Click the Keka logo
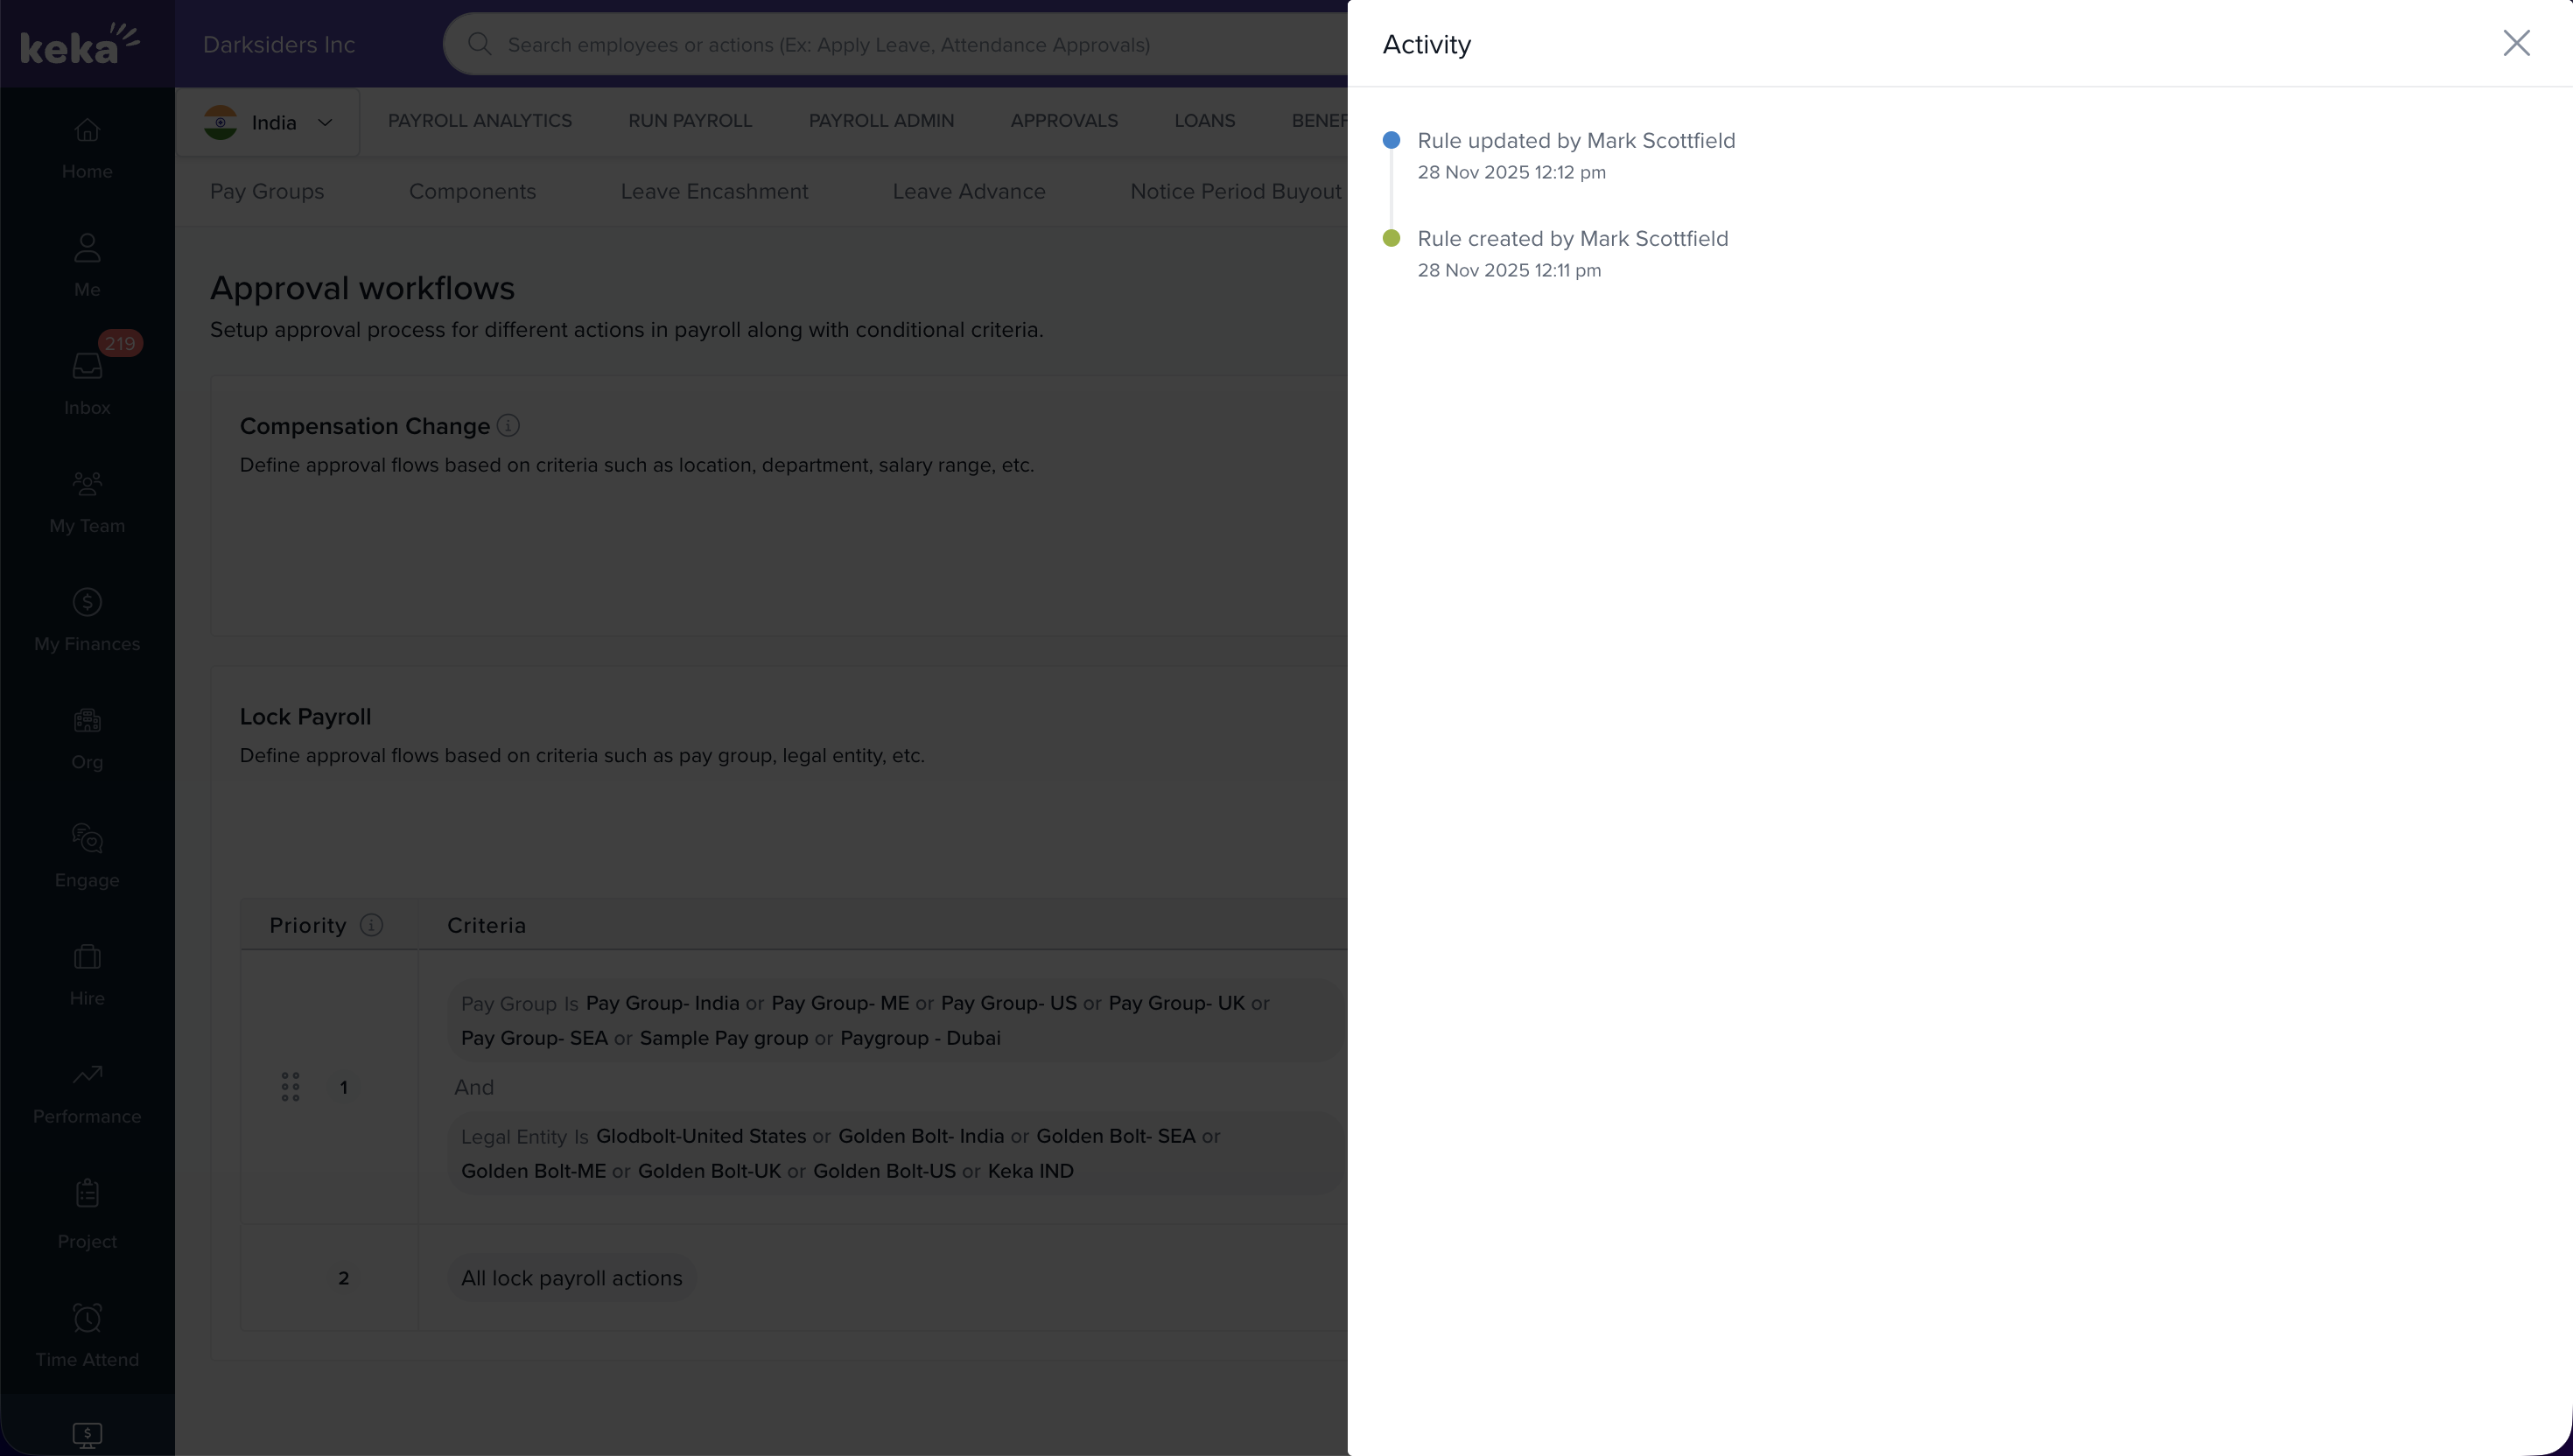The height and width of the screenshot is (1456, 2573). click(80, 44)
